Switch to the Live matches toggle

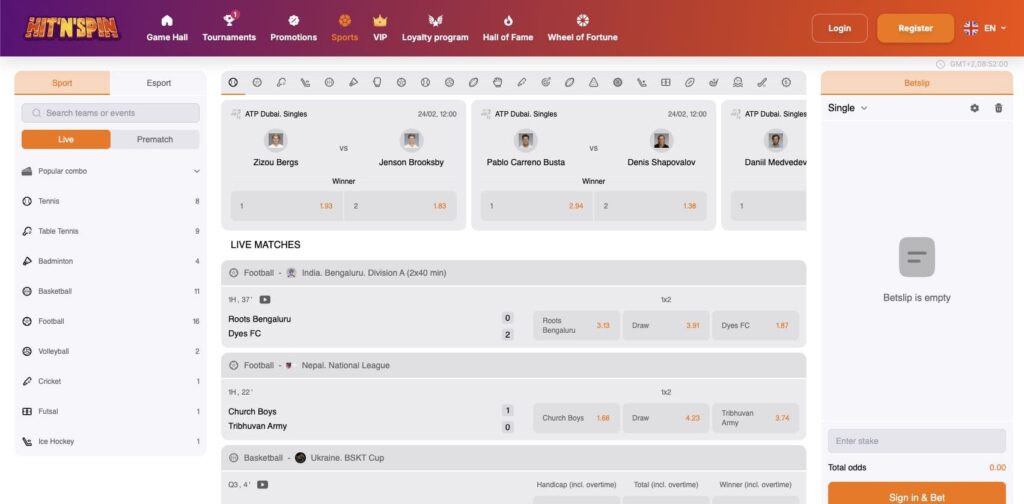pyautogui.click(x=66, y=140)
